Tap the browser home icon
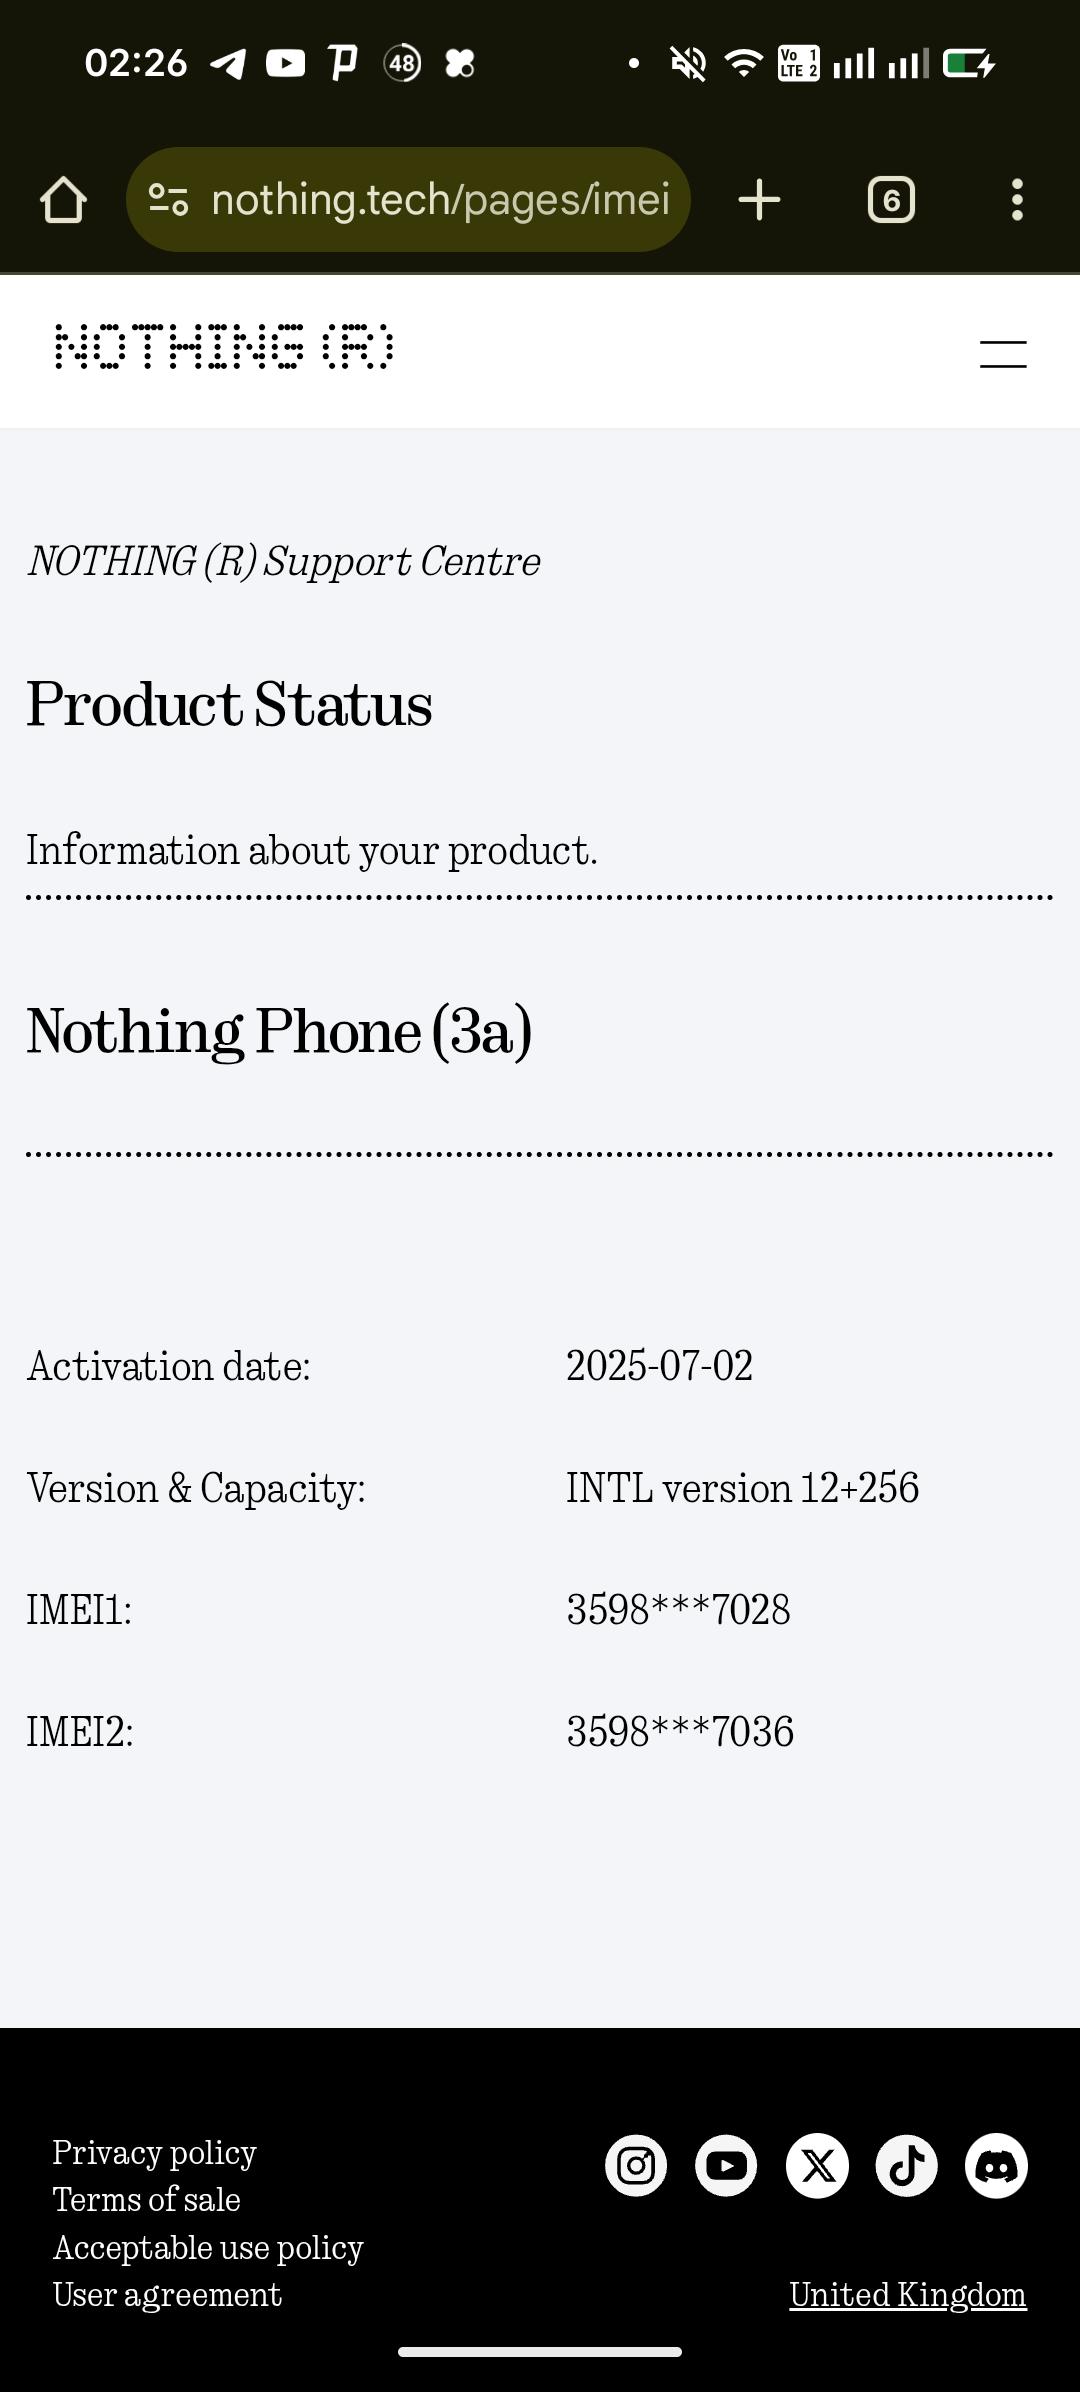 [x=63, y=200]
